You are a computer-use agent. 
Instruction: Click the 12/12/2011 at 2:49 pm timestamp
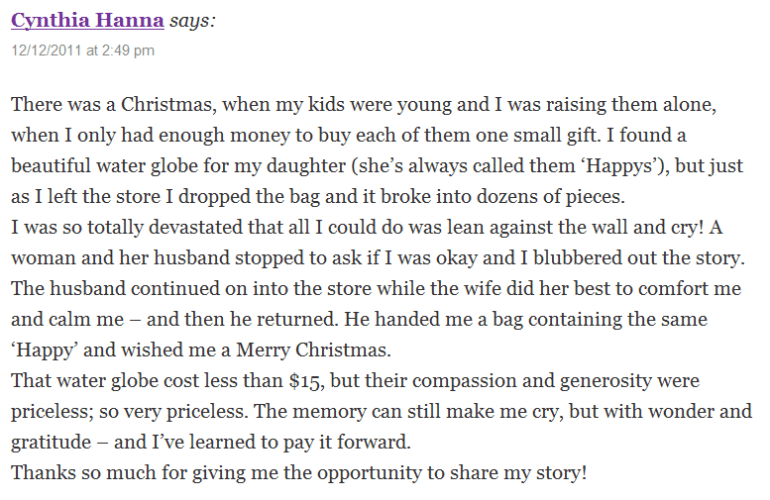pos(83,49)
